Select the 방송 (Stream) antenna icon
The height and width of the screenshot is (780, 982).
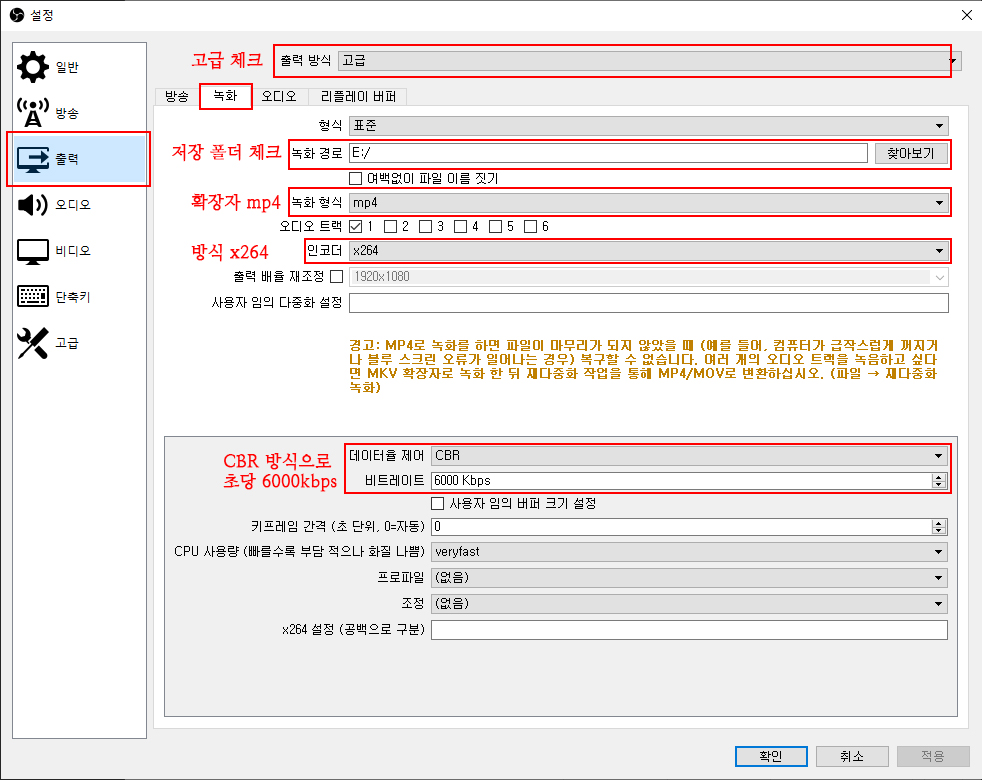[33, 113]
